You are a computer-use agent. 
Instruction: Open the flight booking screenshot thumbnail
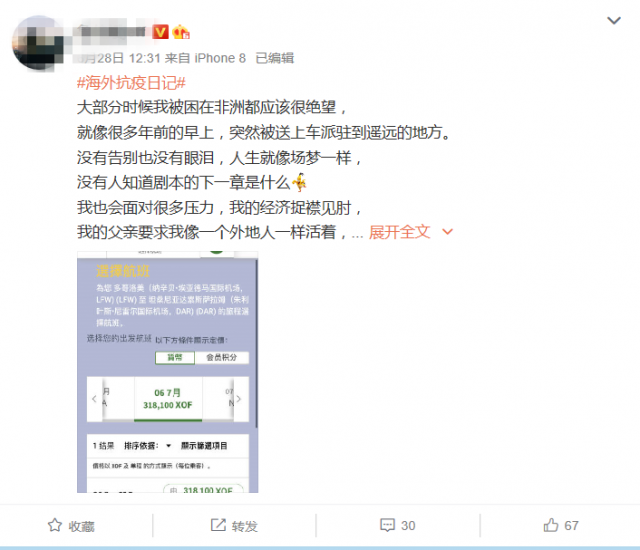click(x=168, y=372)
